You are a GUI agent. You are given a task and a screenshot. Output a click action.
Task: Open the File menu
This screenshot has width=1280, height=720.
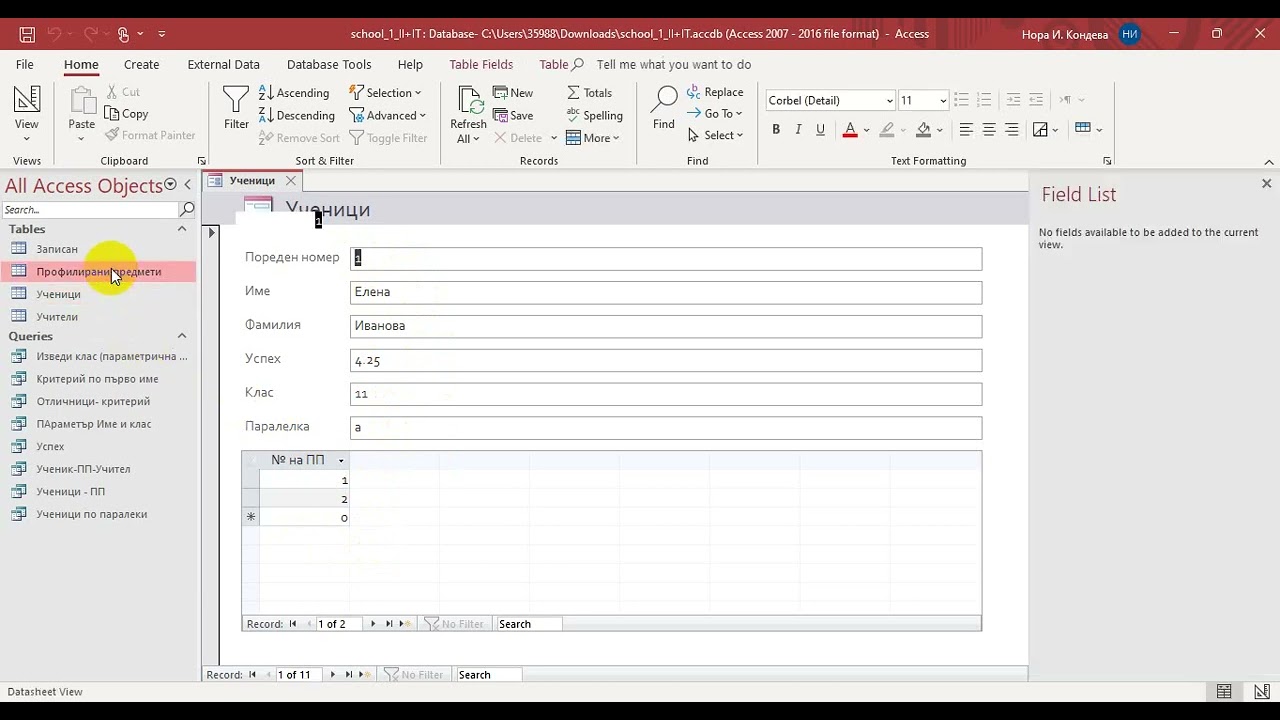pos(25,64)
